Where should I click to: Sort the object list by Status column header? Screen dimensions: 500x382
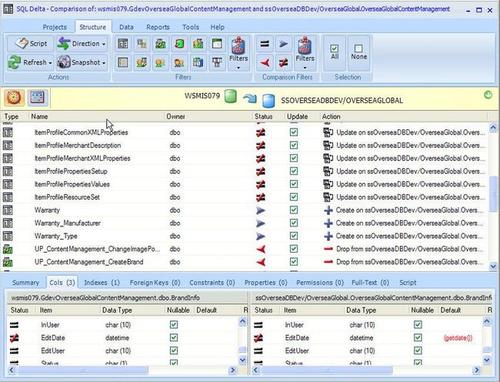click(x=263, y=117)
